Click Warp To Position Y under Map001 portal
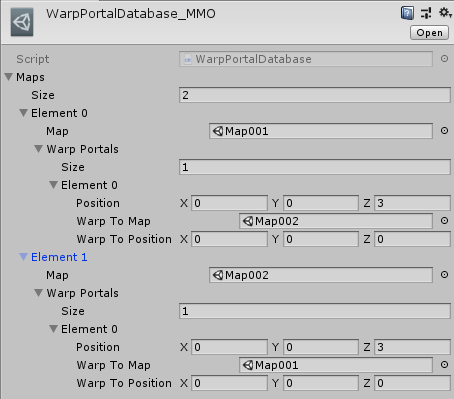Screen dimensions: 454x399 pyautogui.click(x=321, y=239)
